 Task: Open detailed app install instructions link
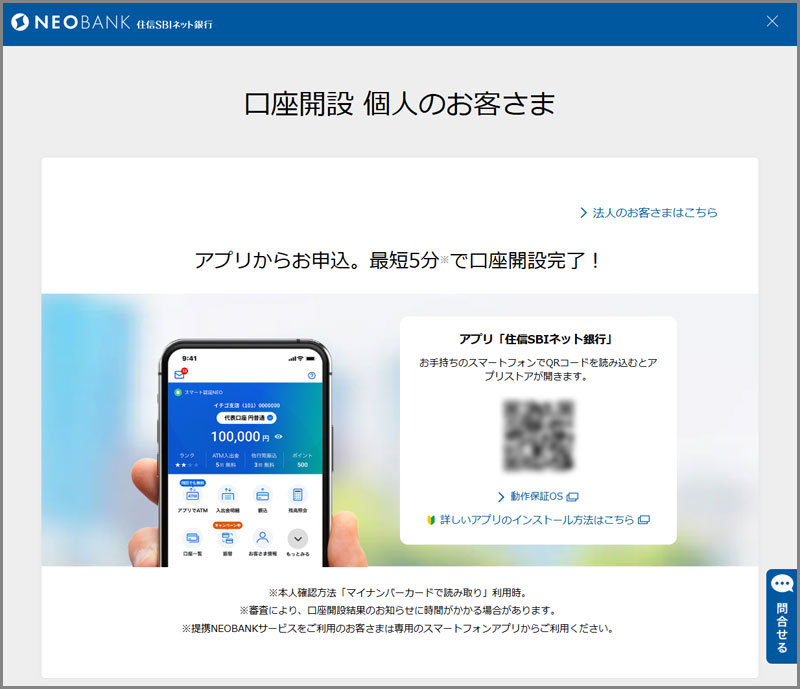pos(538,520)
